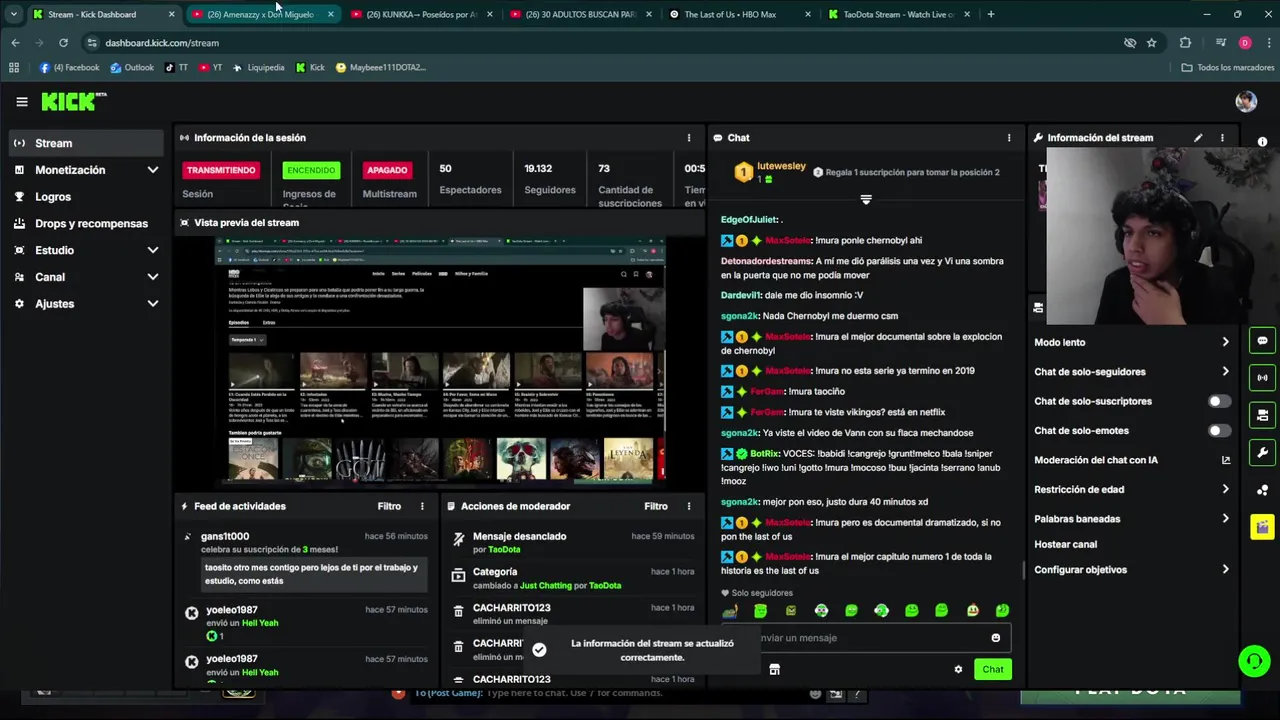Select Stream in the left sidebar
1280x720 pixels.
point(85,143)
